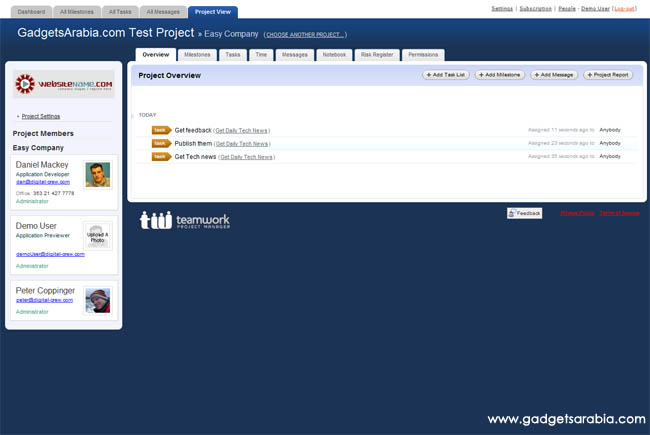Open the Get Tech news task

coord(195,157)
